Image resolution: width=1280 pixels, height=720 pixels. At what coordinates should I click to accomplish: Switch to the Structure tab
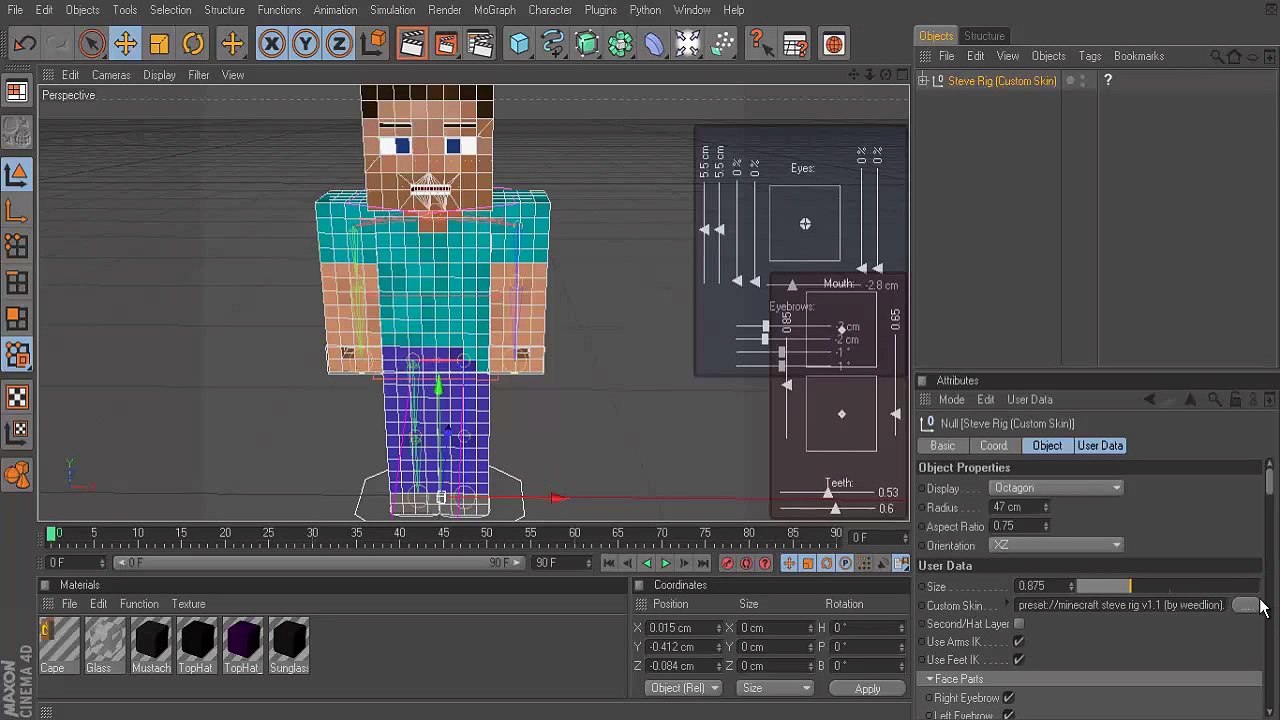point(984,36)
